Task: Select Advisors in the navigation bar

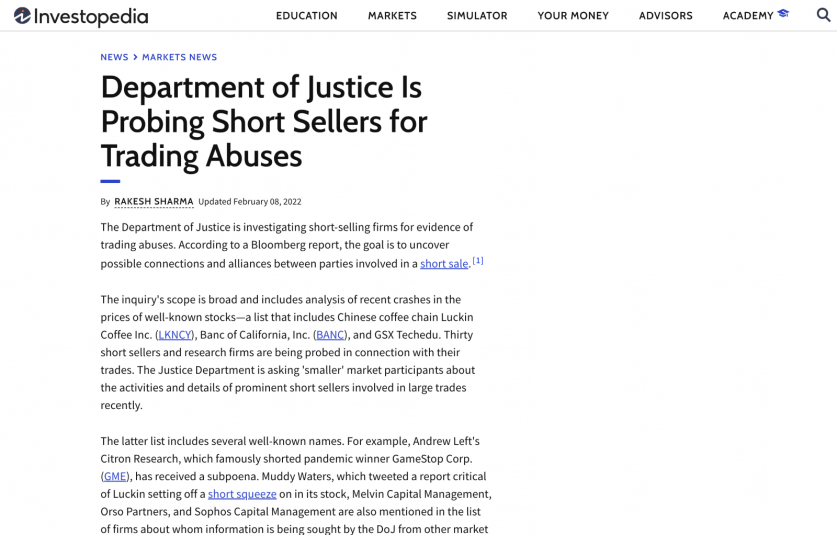Action: tap(665, 16)
